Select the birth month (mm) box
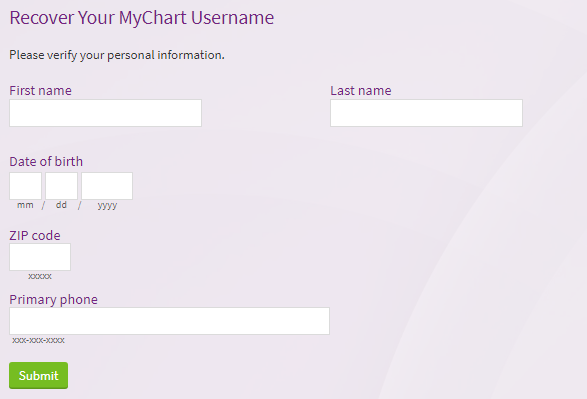 click(25, 186)
